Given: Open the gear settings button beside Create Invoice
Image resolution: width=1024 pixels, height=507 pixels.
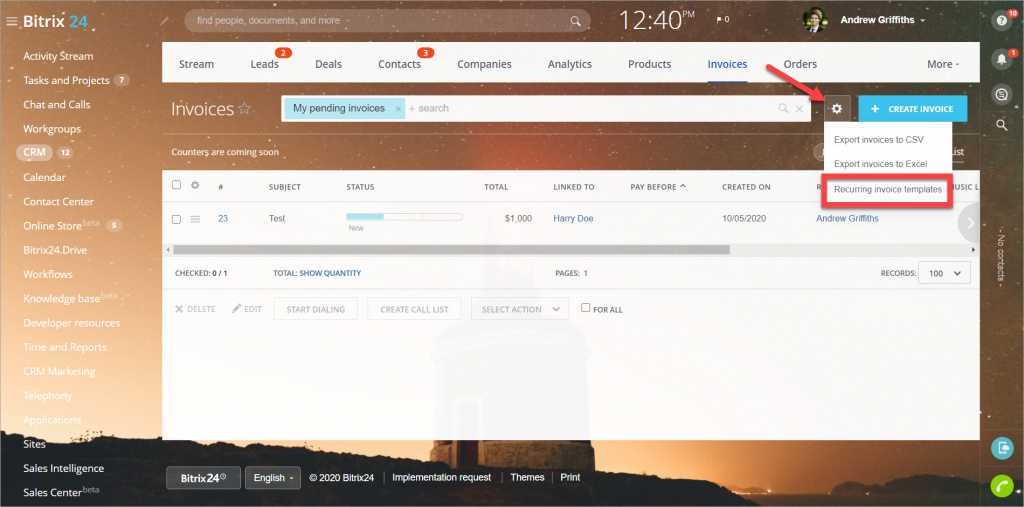Looking at the screenshot, I should 837,108.
